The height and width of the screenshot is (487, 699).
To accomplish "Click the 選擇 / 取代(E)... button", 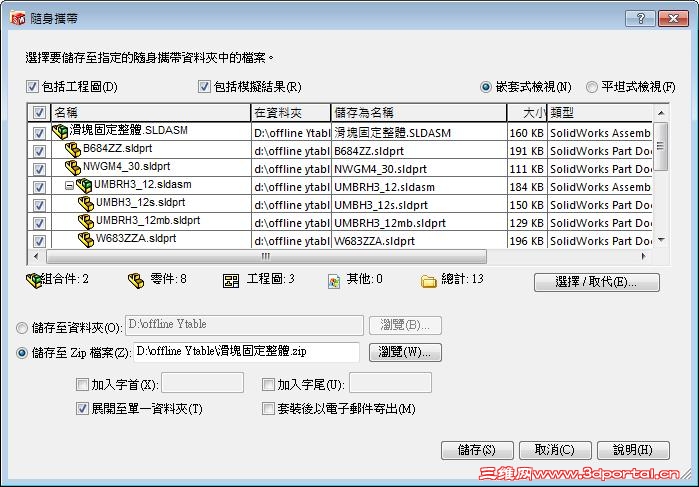I will (596, 282).
